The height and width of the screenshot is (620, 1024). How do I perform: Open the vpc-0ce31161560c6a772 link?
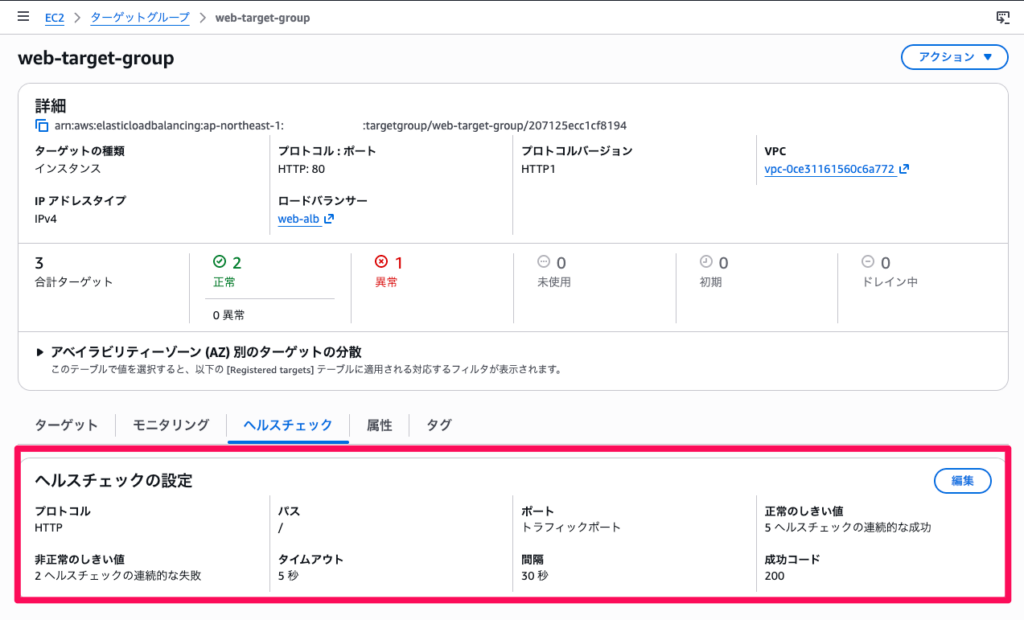(829, 169)
